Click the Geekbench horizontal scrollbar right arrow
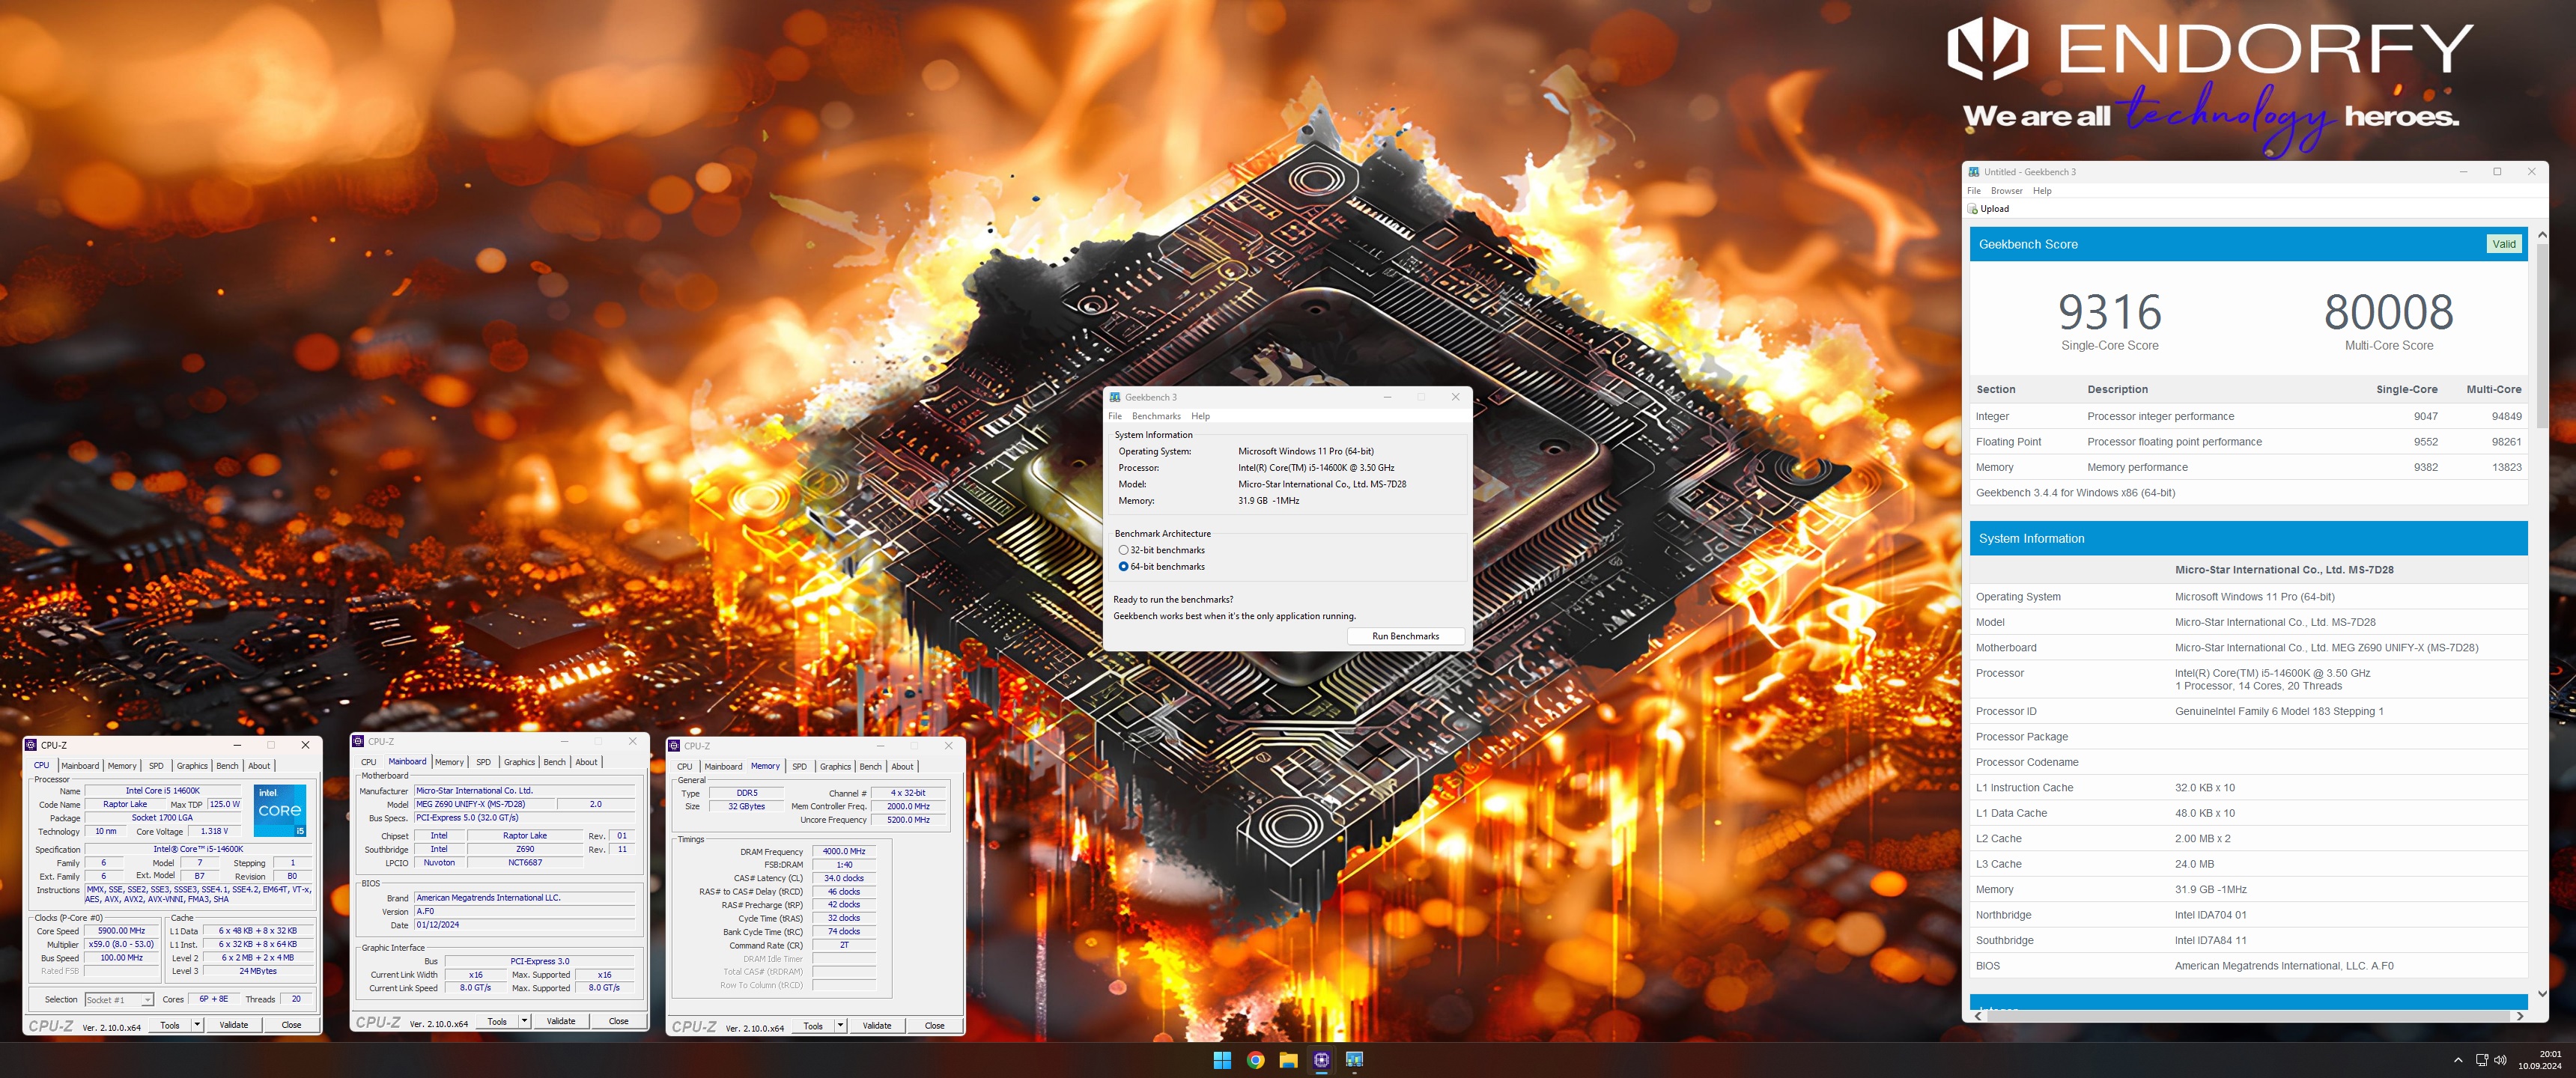The width and height of the screenshot is (2576, 1078). coord(2519,1016)
